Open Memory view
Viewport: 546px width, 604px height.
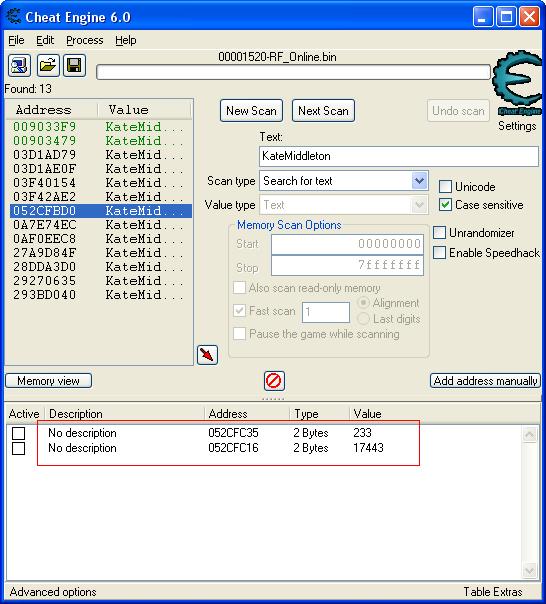pos(49,381)
